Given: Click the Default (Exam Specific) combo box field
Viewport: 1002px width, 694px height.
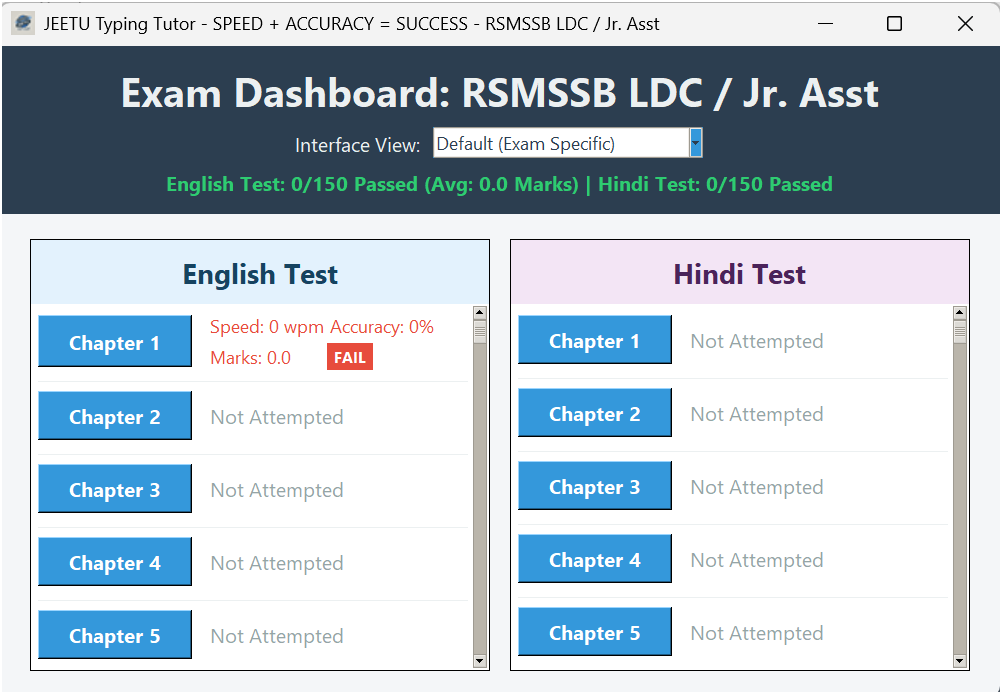Looking at the screenshot, I should tap(560, 143).
